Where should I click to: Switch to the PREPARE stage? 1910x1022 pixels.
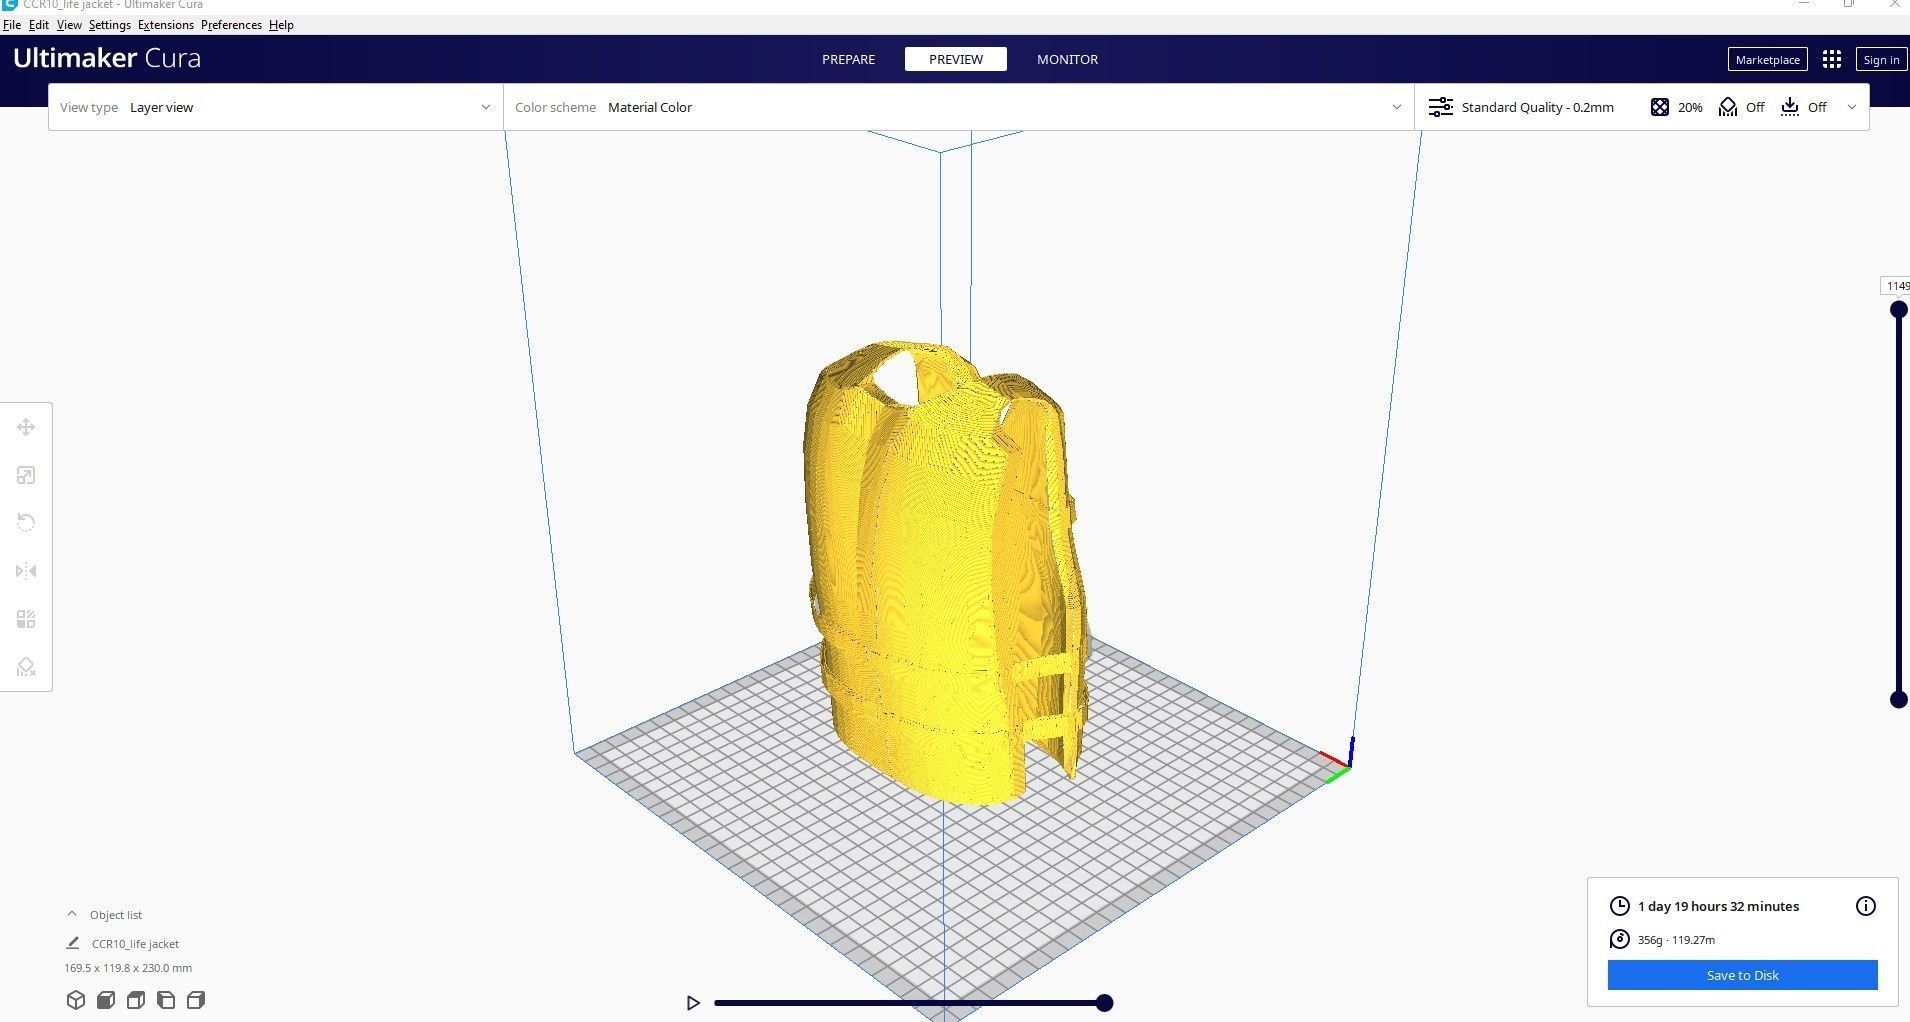(x=848, y=59)
